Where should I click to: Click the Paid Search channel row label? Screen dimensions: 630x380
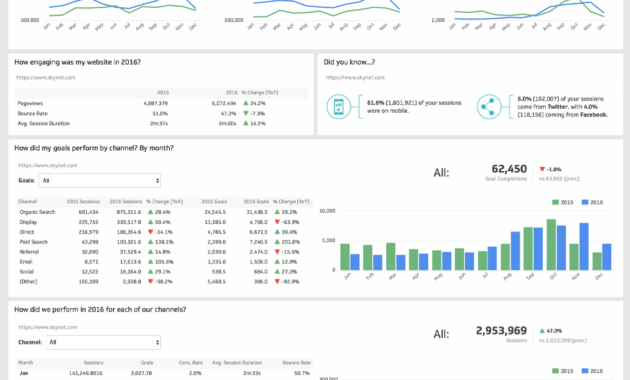[x=33, y=242]
